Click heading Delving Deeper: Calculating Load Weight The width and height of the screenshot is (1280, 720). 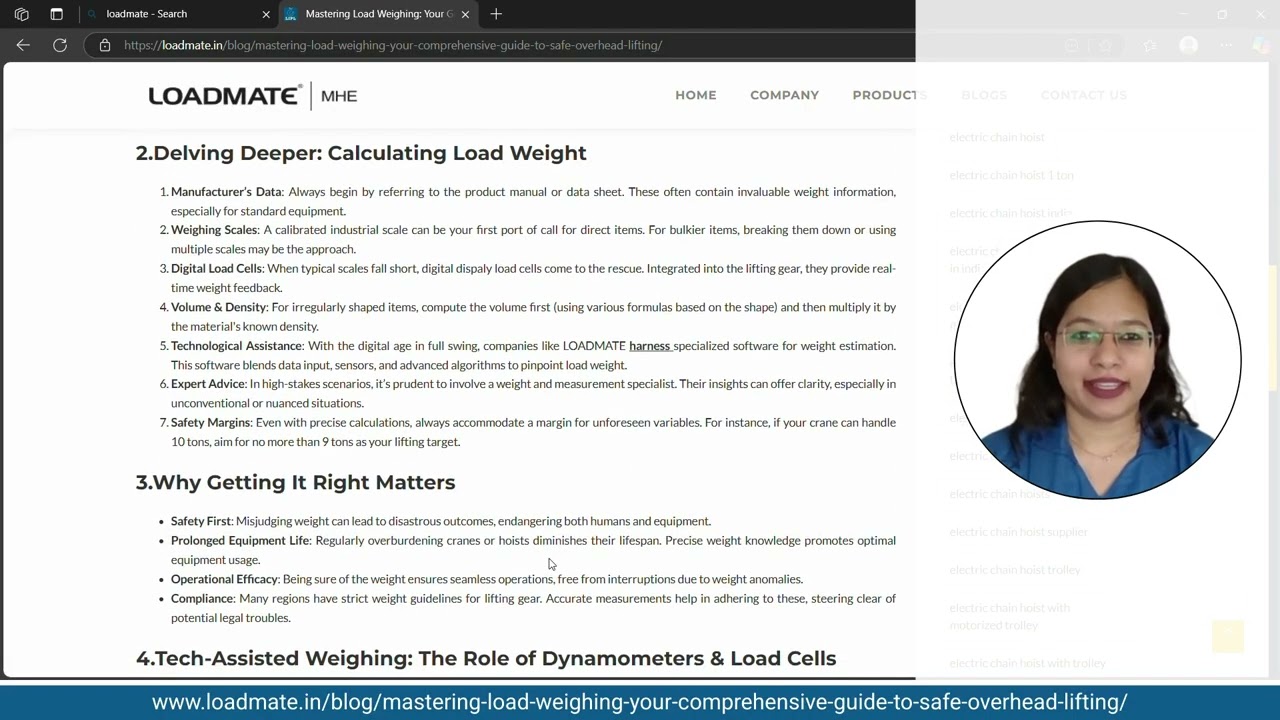[x=361, y=153]
